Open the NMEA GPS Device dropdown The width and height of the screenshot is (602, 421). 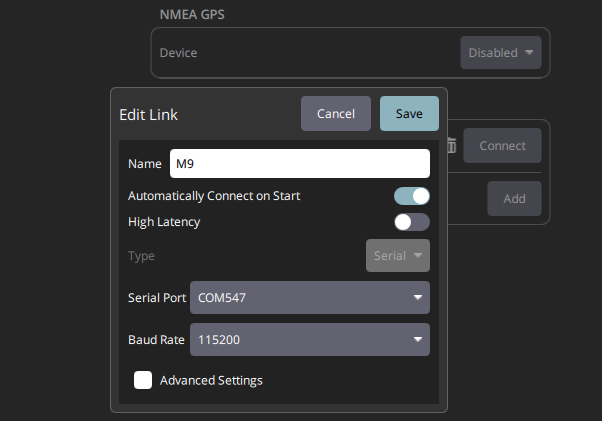pos(500,53)
